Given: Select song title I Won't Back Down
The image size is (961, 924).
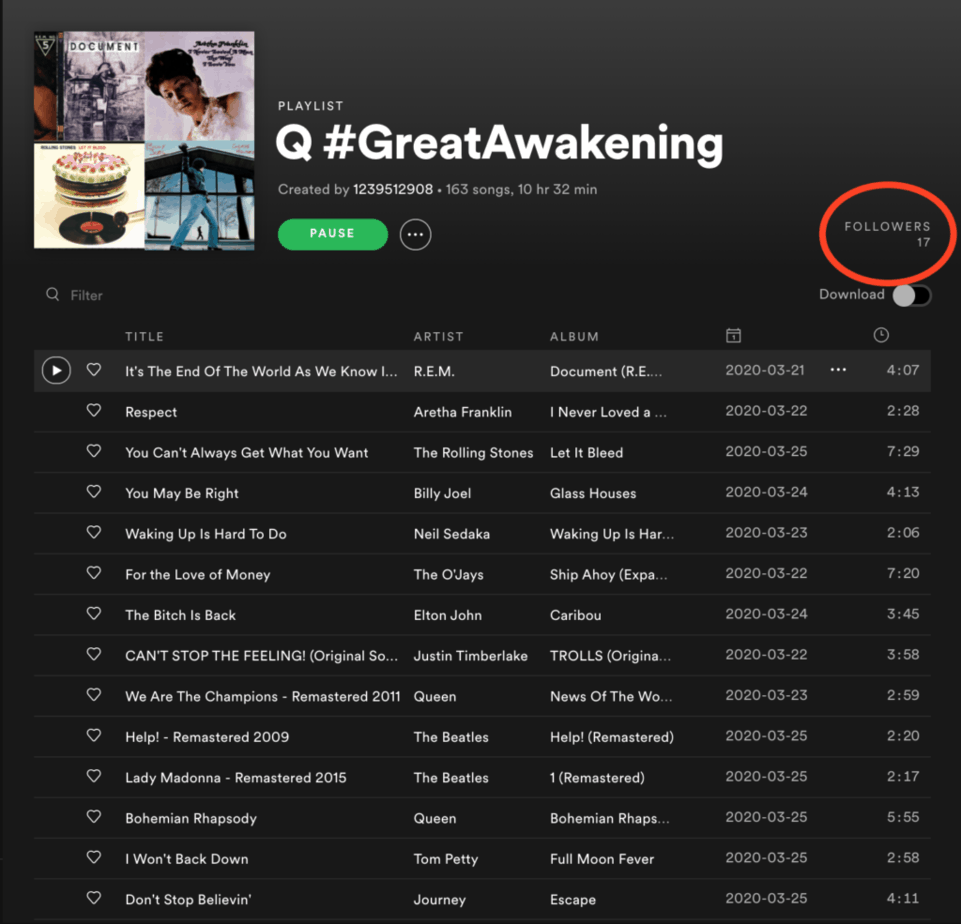Looking at the screenshot, I should (187, 859).
